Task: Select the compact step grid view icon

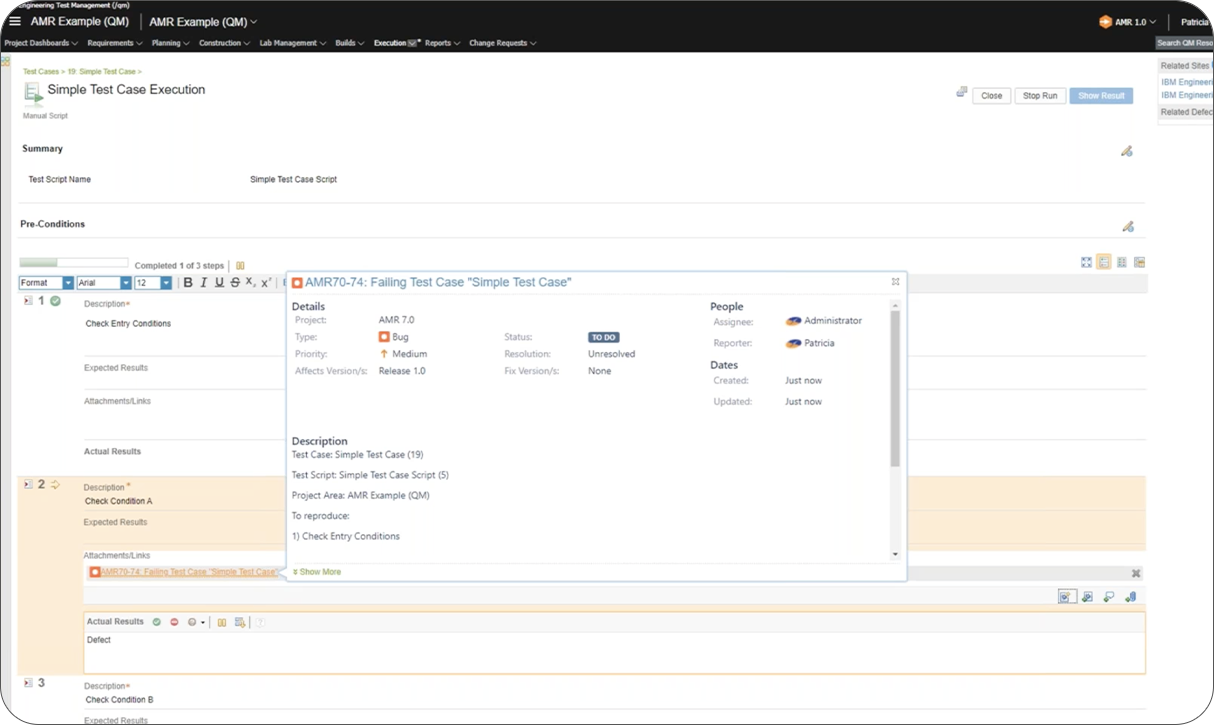Action: (x=1122, y=262)
